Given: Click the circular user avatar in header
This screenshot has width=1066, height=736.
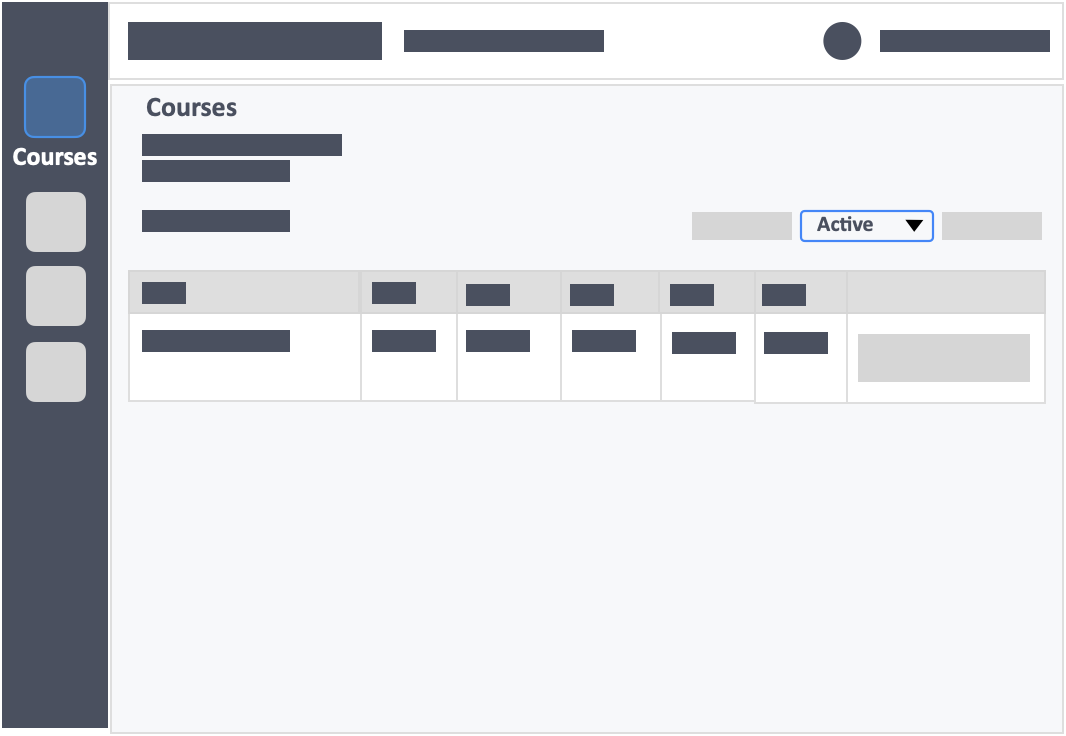Looking at the screenshot, I should 842,41.
